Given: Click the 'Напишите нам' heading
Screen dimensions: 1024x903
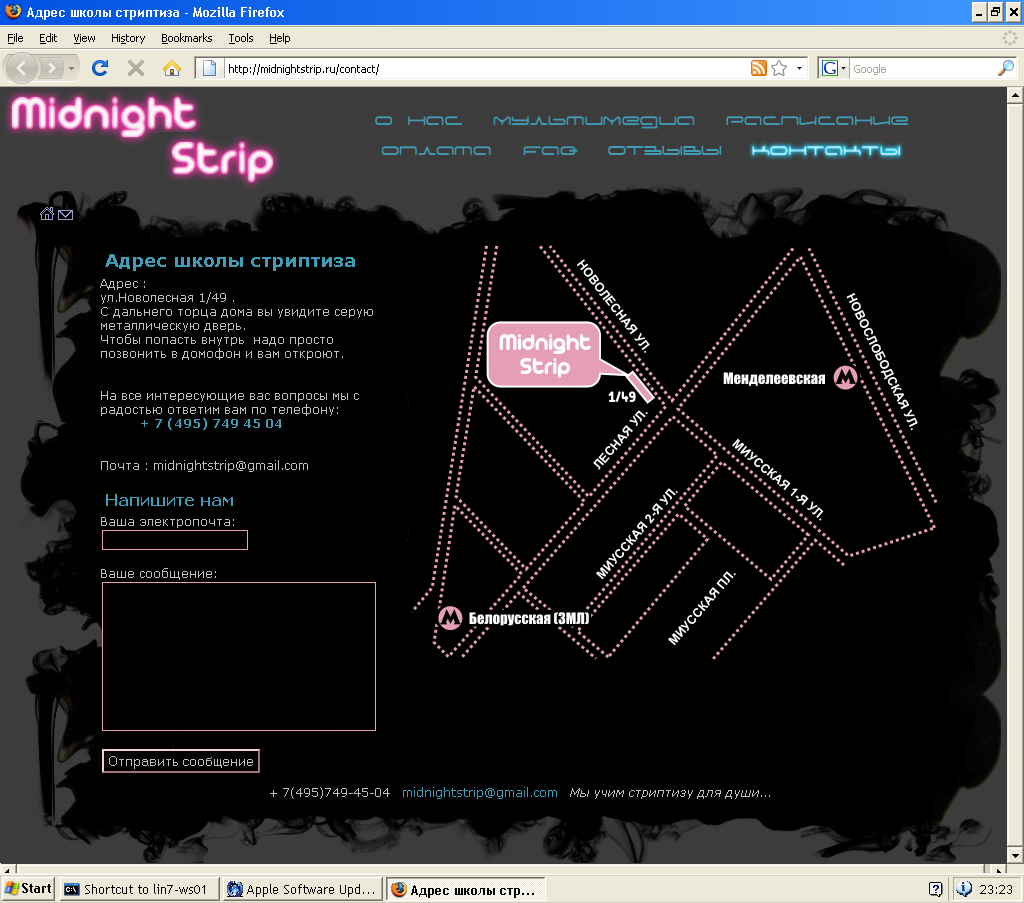Looking at the screenshot, I should (169, 500).
